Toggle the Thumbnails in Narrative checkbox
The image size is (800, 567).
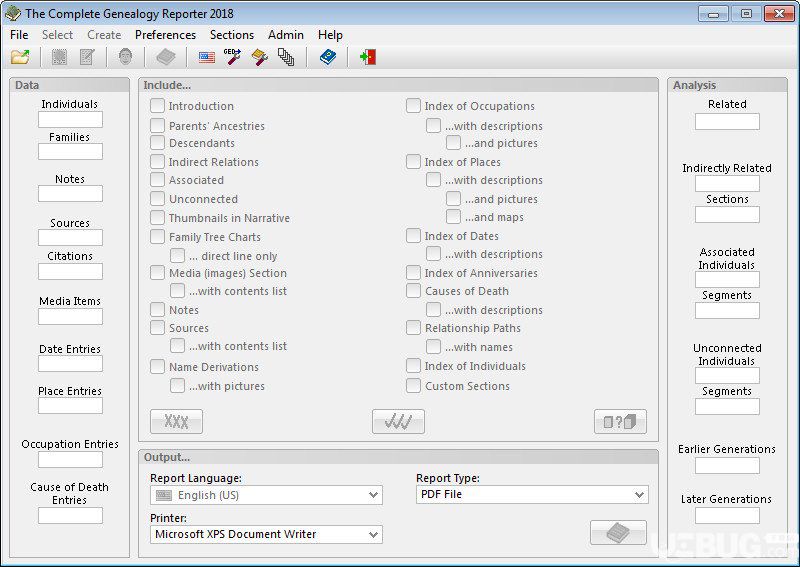tap(157, 218)
